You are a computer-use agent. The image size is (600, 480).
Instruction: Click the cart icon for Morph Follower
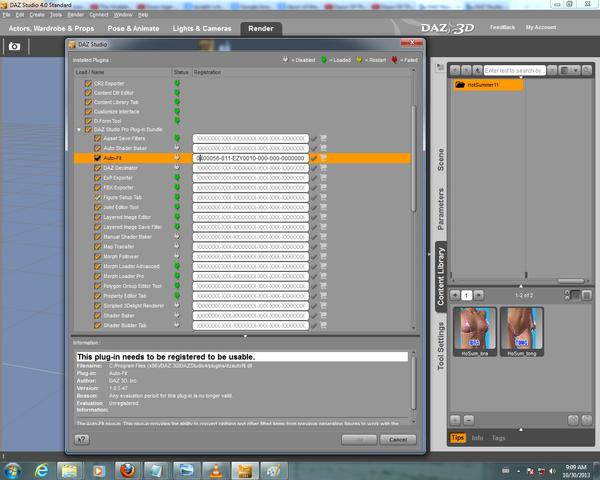(323, 256)
